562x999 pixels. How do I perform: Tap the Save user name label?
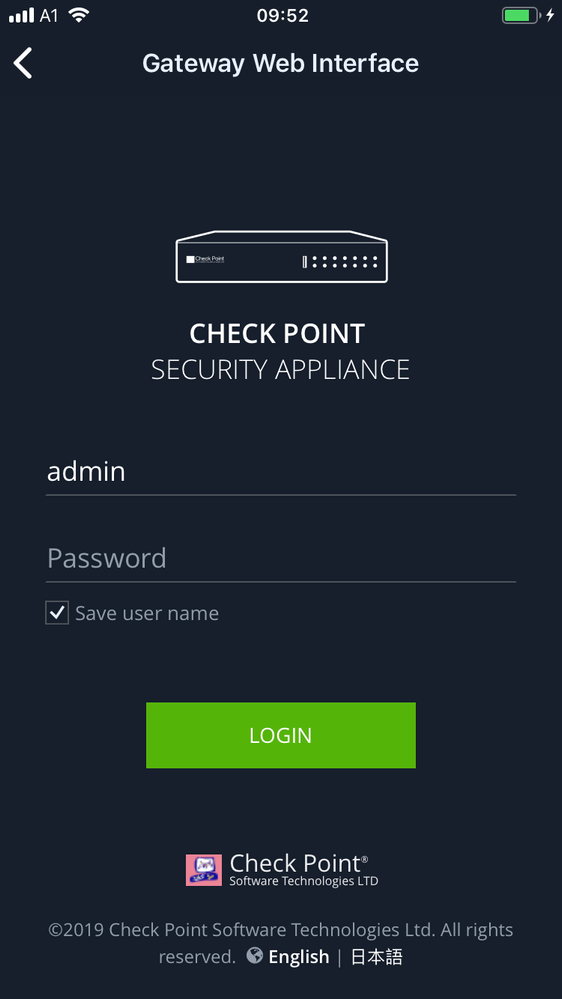click(147, 613)
